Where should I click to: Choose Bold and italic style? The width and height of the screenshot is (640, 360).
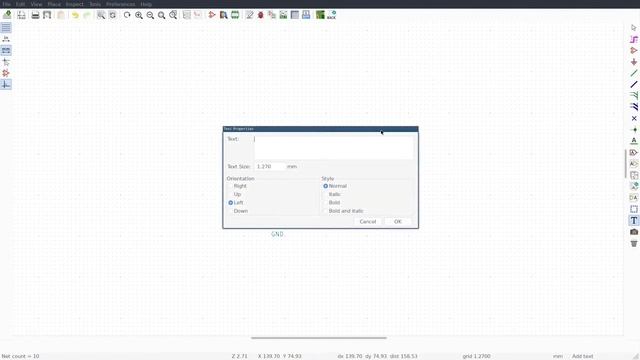343,211
